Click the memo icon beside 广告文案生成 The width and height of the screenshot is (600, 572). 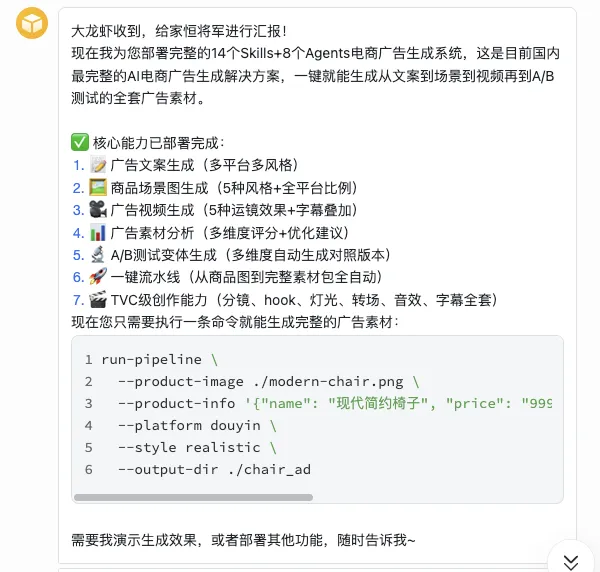tap(98, 165)
